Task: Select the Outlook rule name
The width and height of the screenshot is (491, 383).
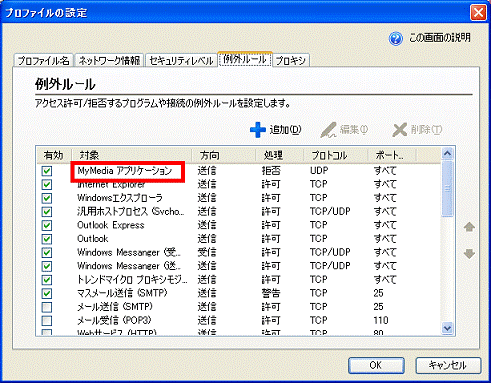Action: [93, 239]
